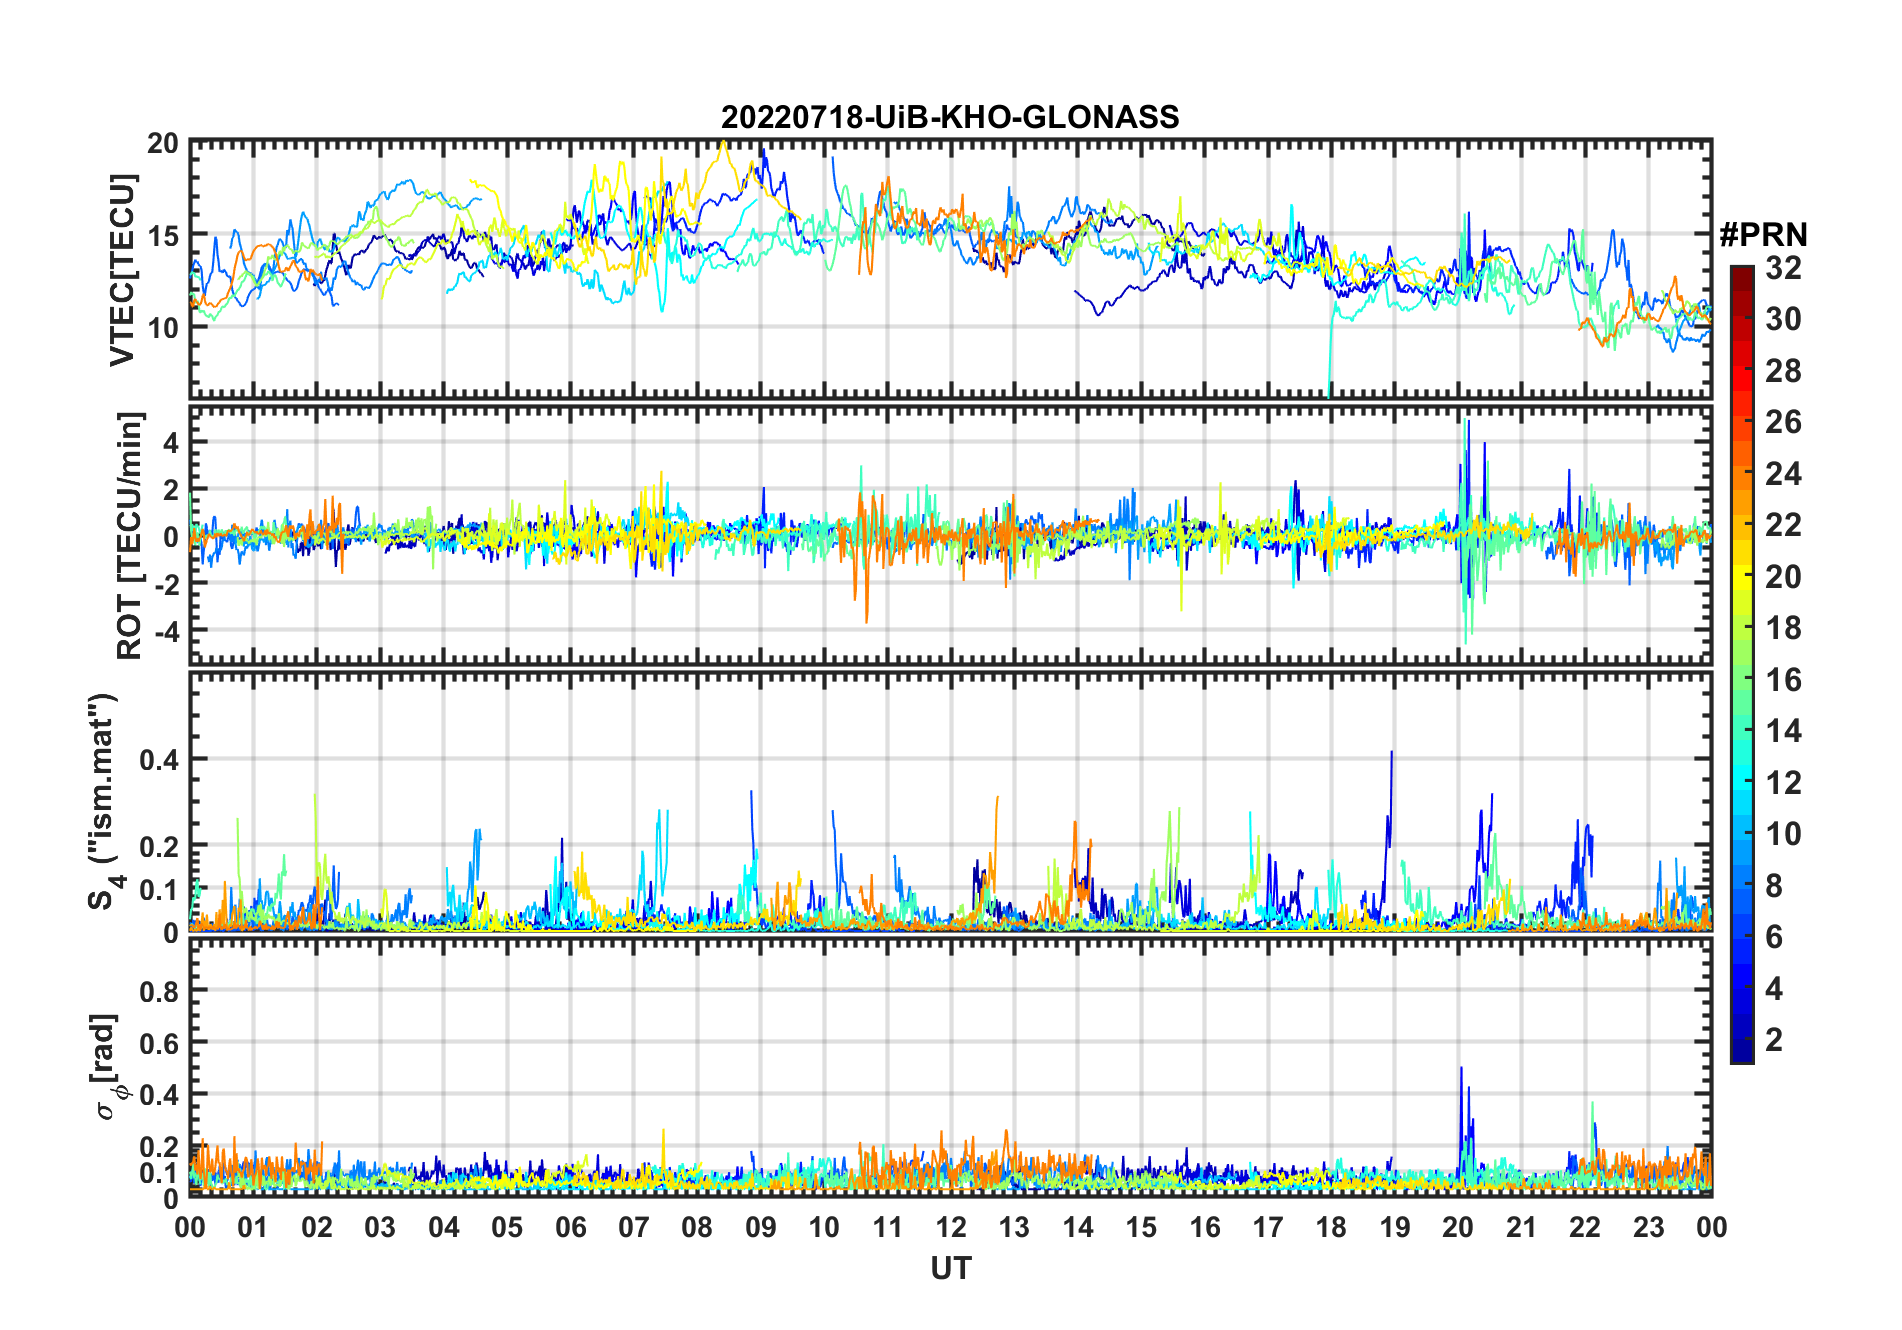The image size is (1902, 1330).
Task: Select colorbar tick label 32
Action: pyautogui.click(x=1783, y=268)
